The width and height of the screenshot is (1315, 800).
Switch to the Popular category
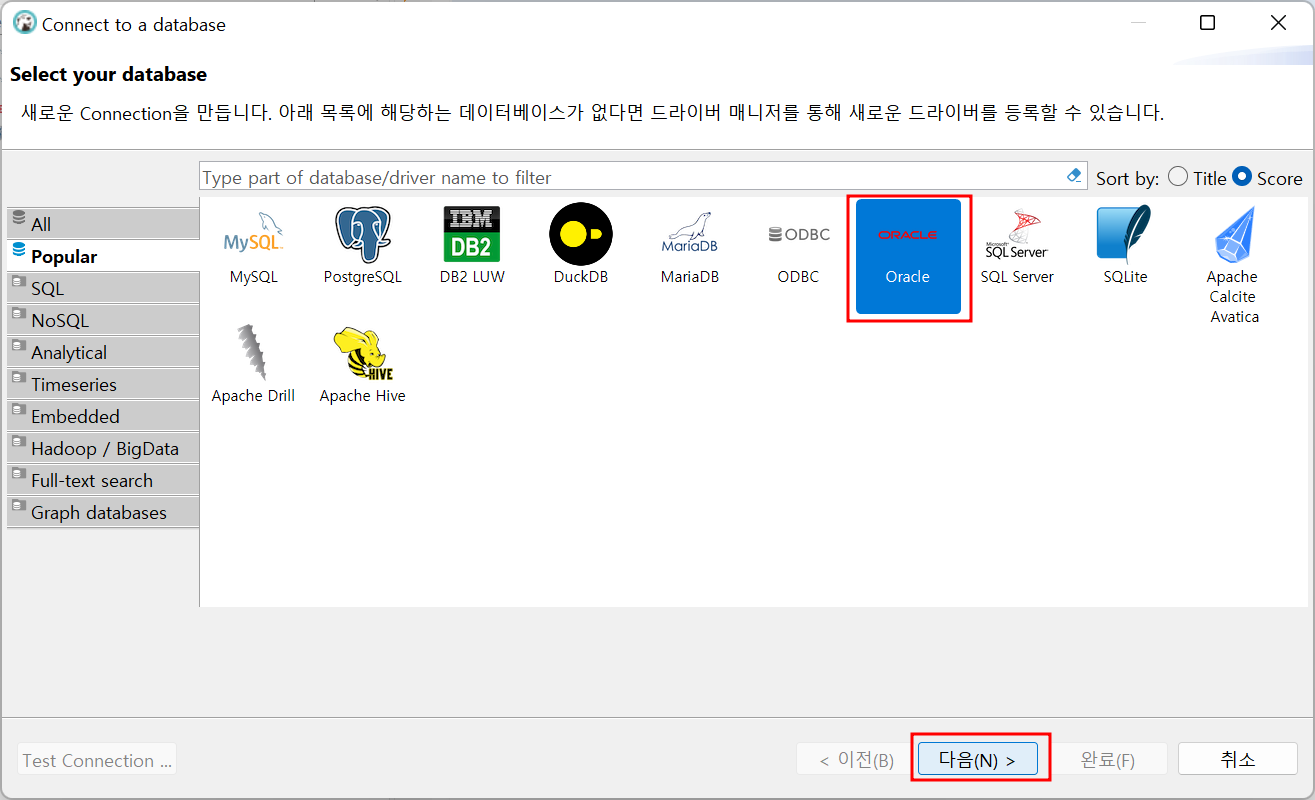(103, 256)
